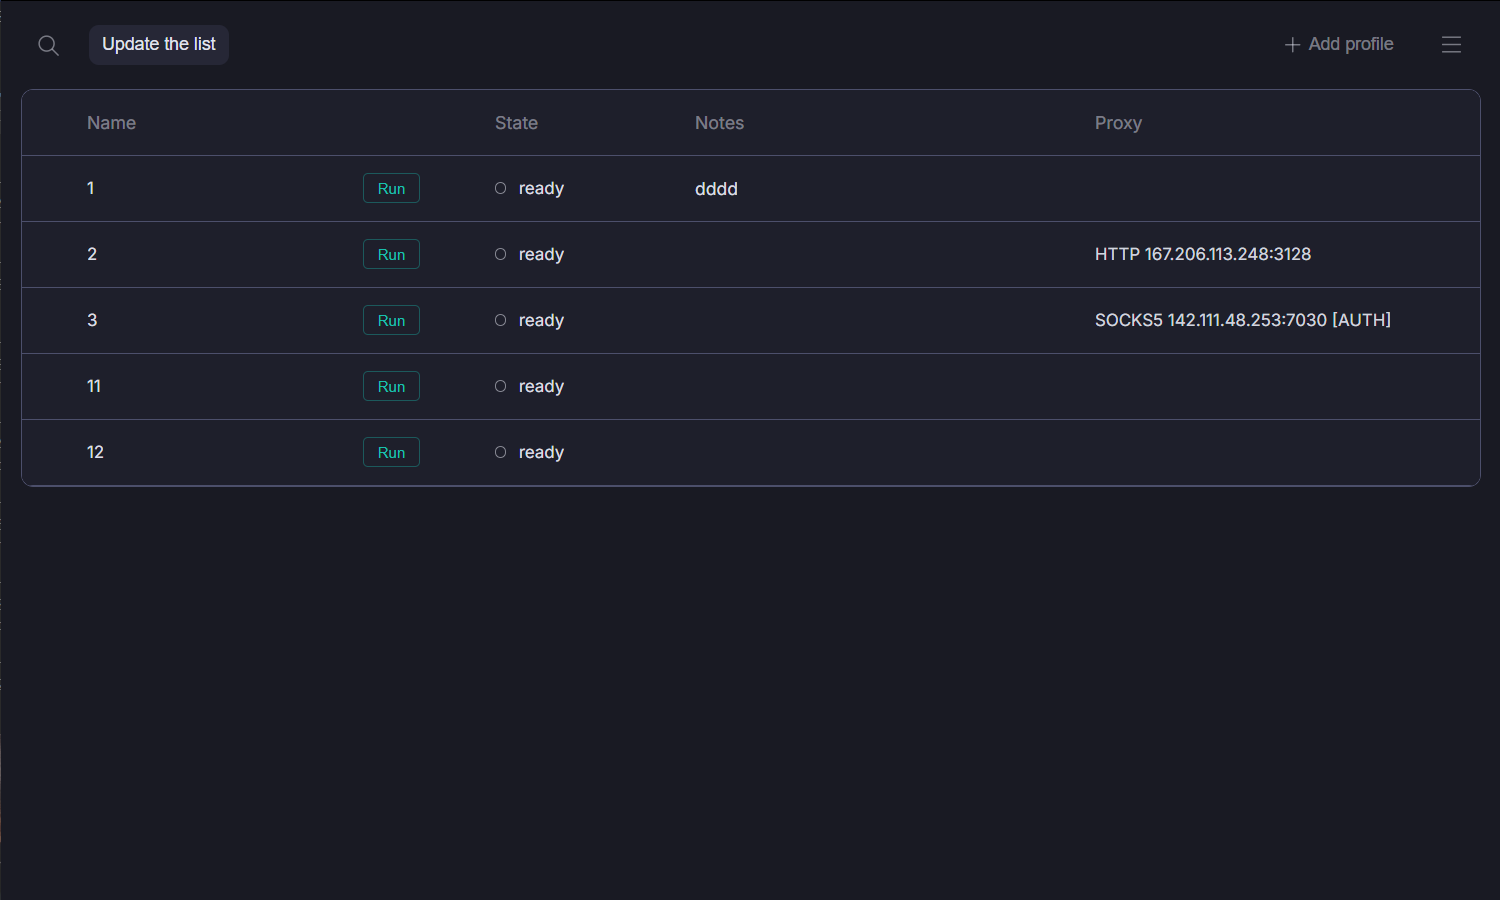Click the state circle for profile 3

[500, 320]
